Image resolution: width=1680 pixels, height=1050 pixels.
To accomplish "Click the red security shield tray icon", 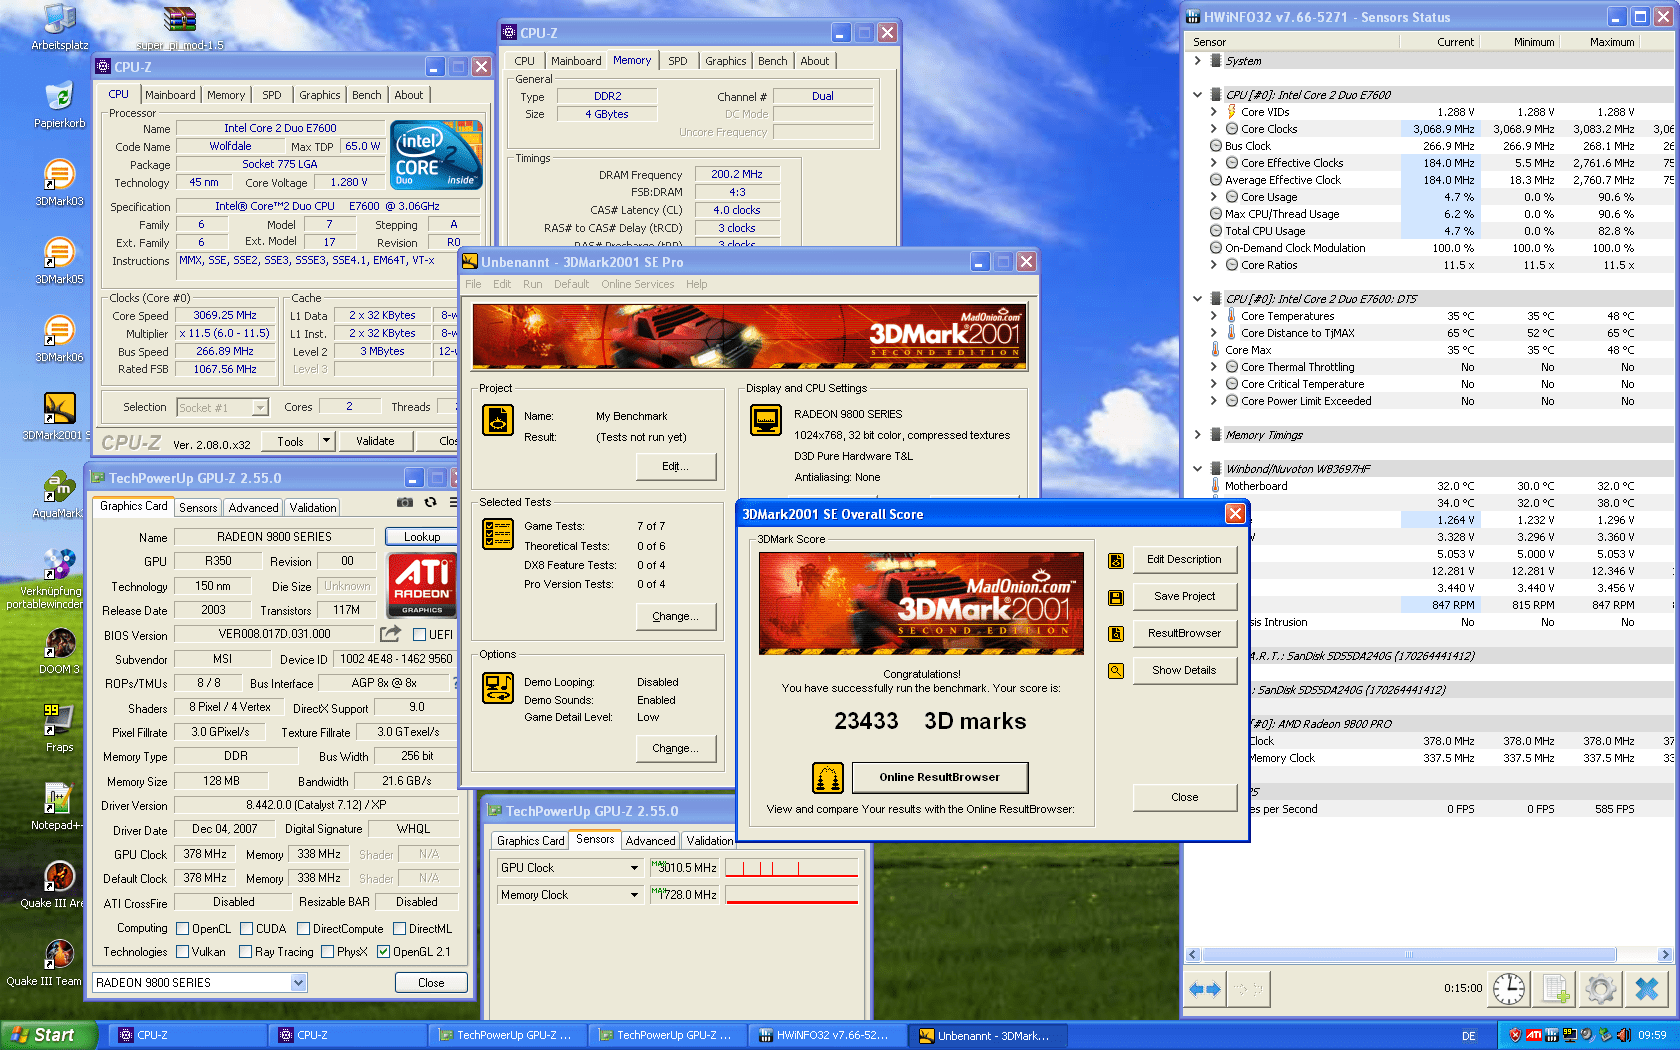I will coord(1515,1035).
